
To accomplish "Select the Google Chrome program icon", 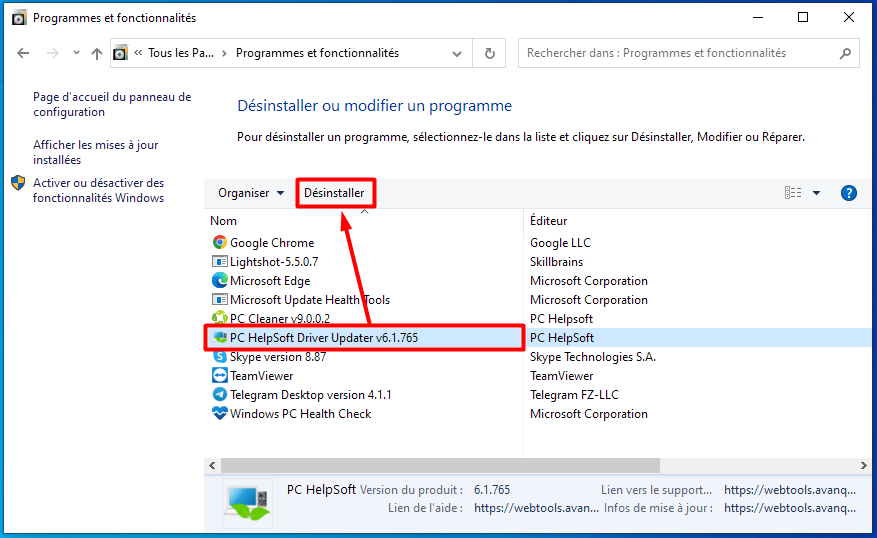I will click(x=220, y=242).
